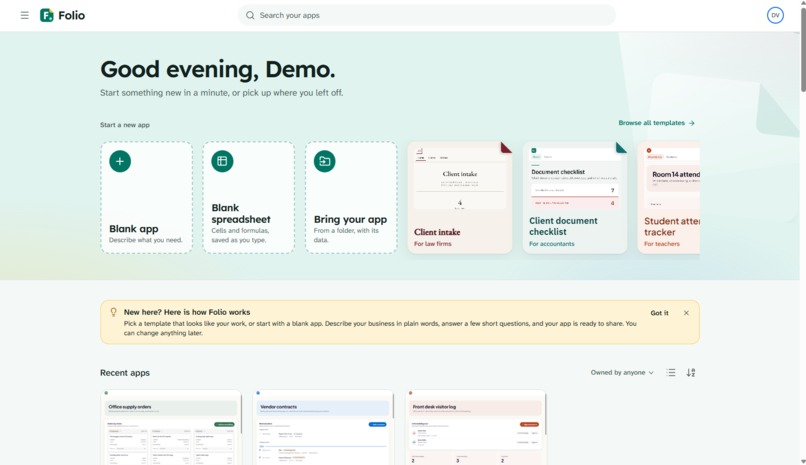Image resolution: width=806 pixels, height=465 pixels.
Task: Dismiss the tip banner with the X
Action: [x=686, y=313]
